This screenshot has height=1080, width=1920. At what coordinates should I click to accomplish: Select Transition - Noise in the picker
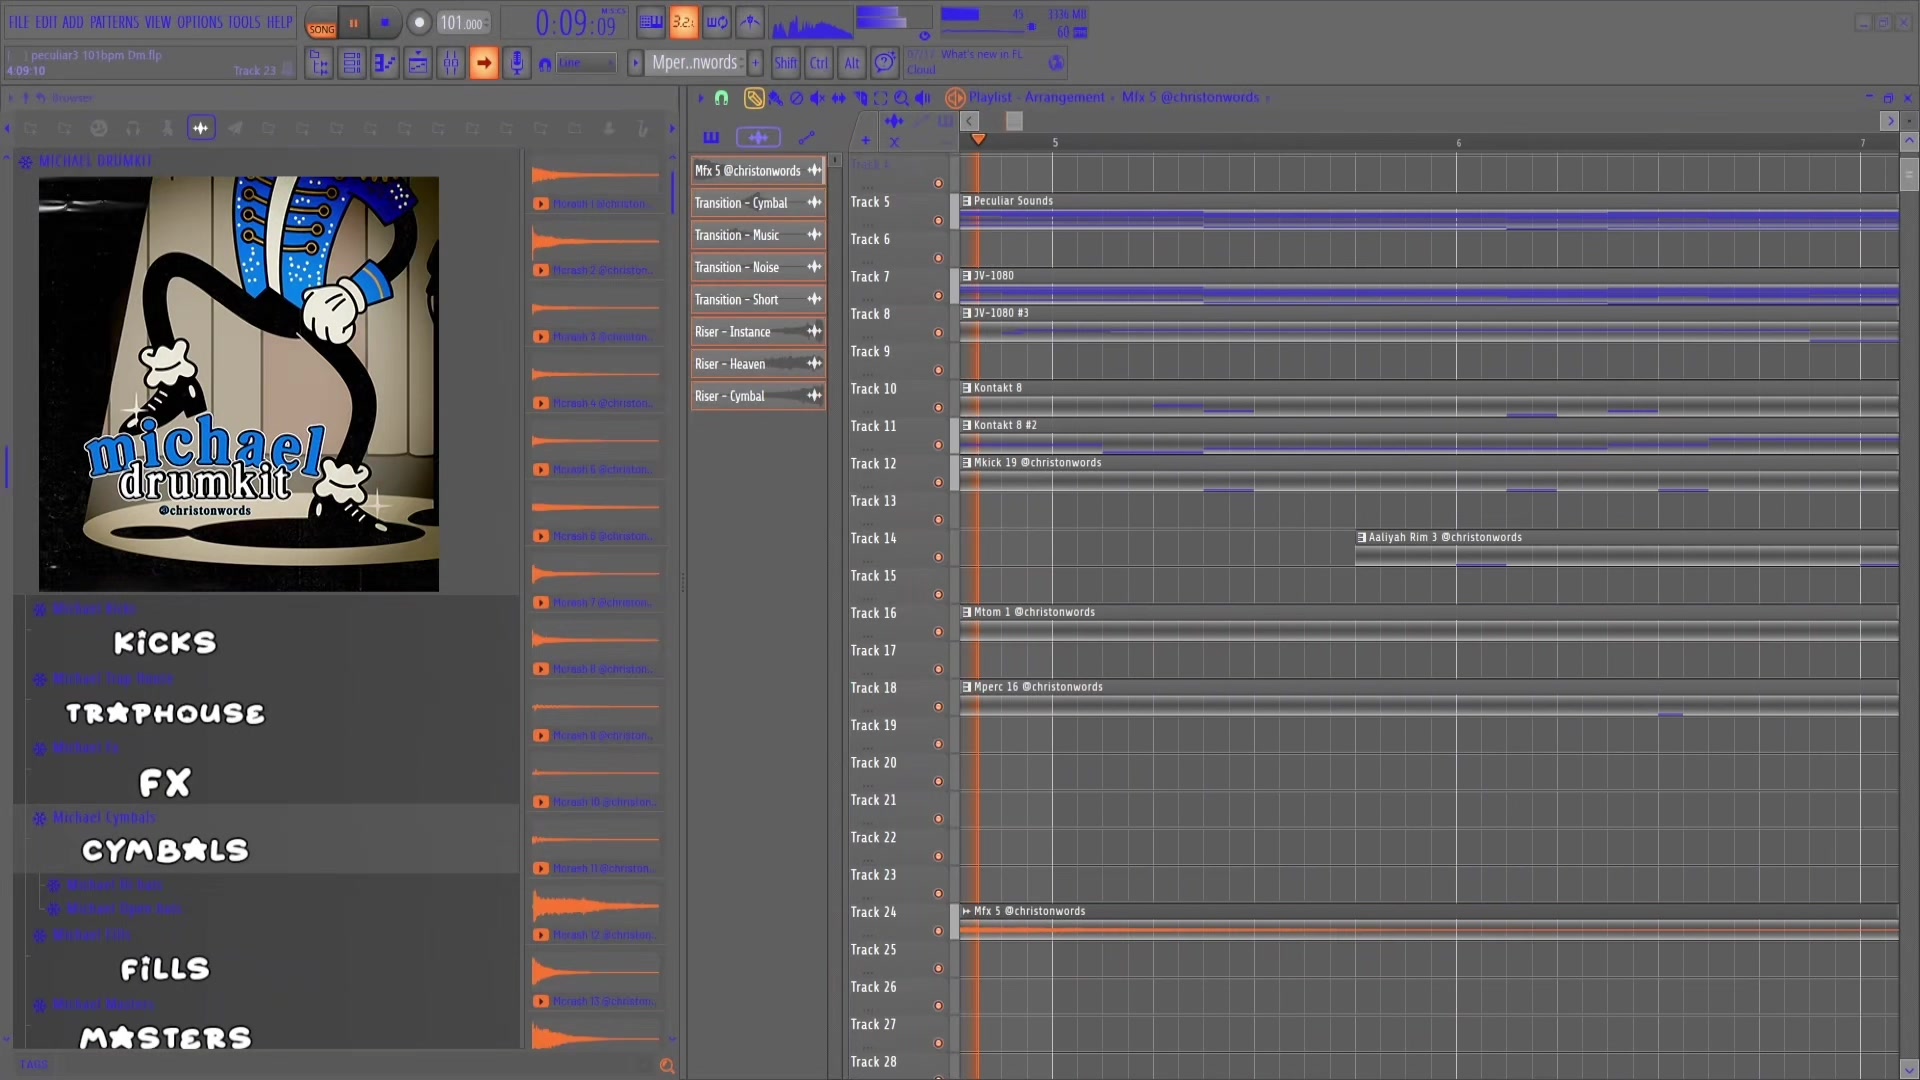[758, 267]
